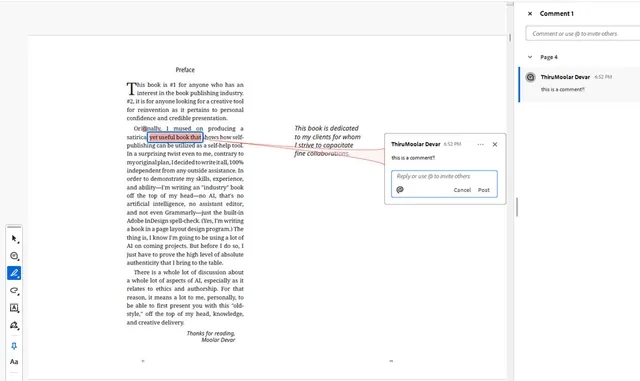Screen dimensions: 640x381
Task: Choose the zoom comment tool in toolbar
Action: coord(14,256)
